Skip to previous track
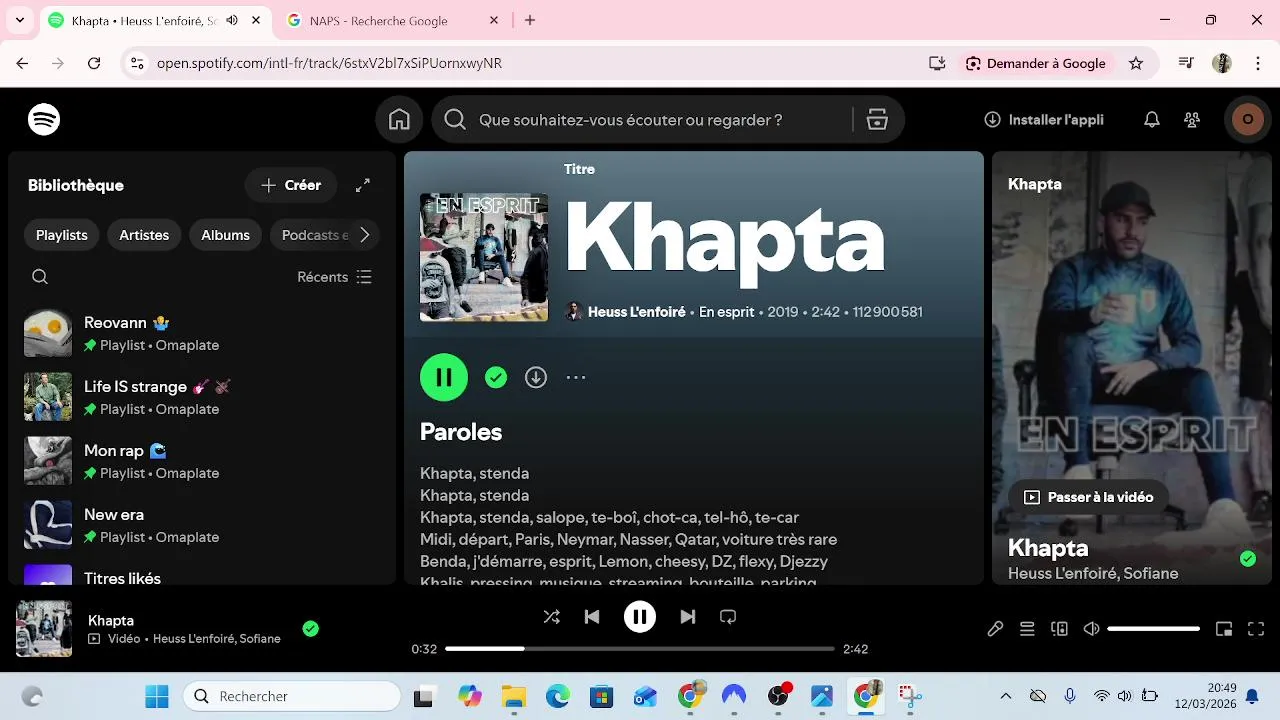This screenshot has width=1280, height=720. click(x=592, y=617)
